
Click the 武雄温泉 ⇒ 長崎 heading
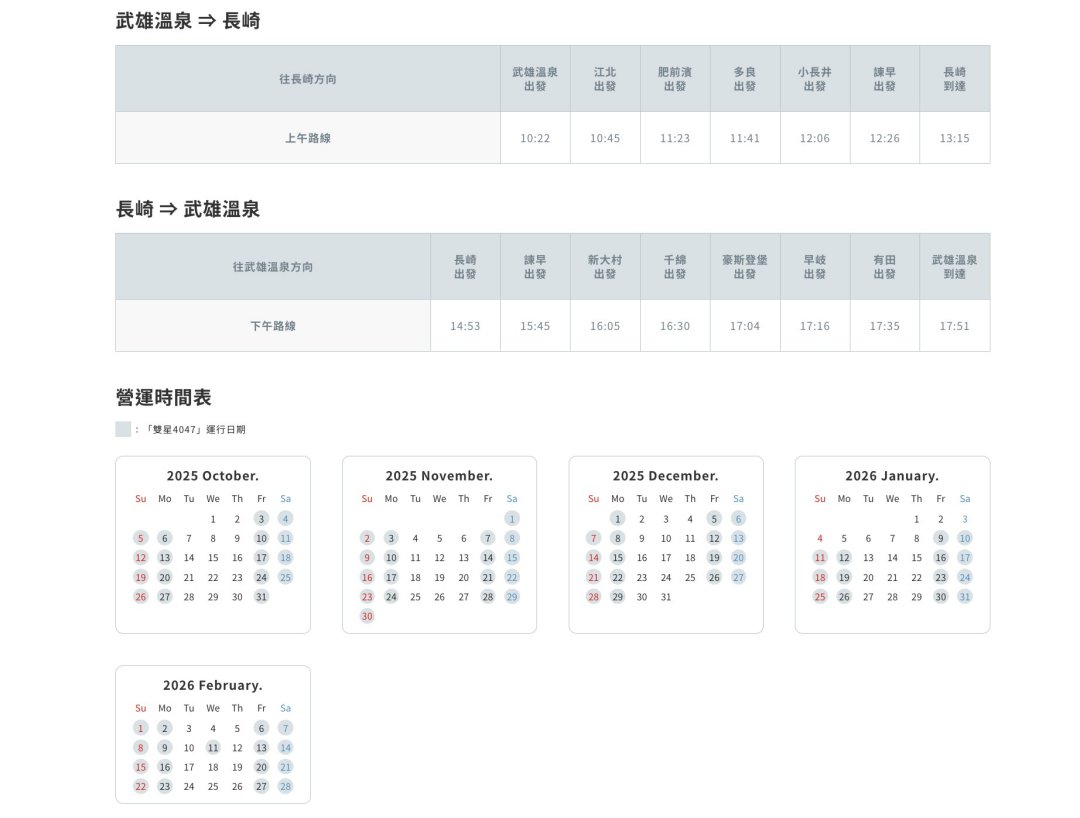pyautogui.click(x=188, y=21)
